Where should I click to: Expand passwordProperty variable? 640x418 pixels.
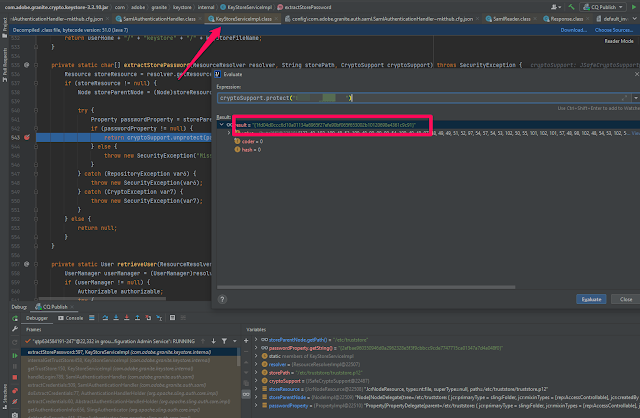point(256,405)
